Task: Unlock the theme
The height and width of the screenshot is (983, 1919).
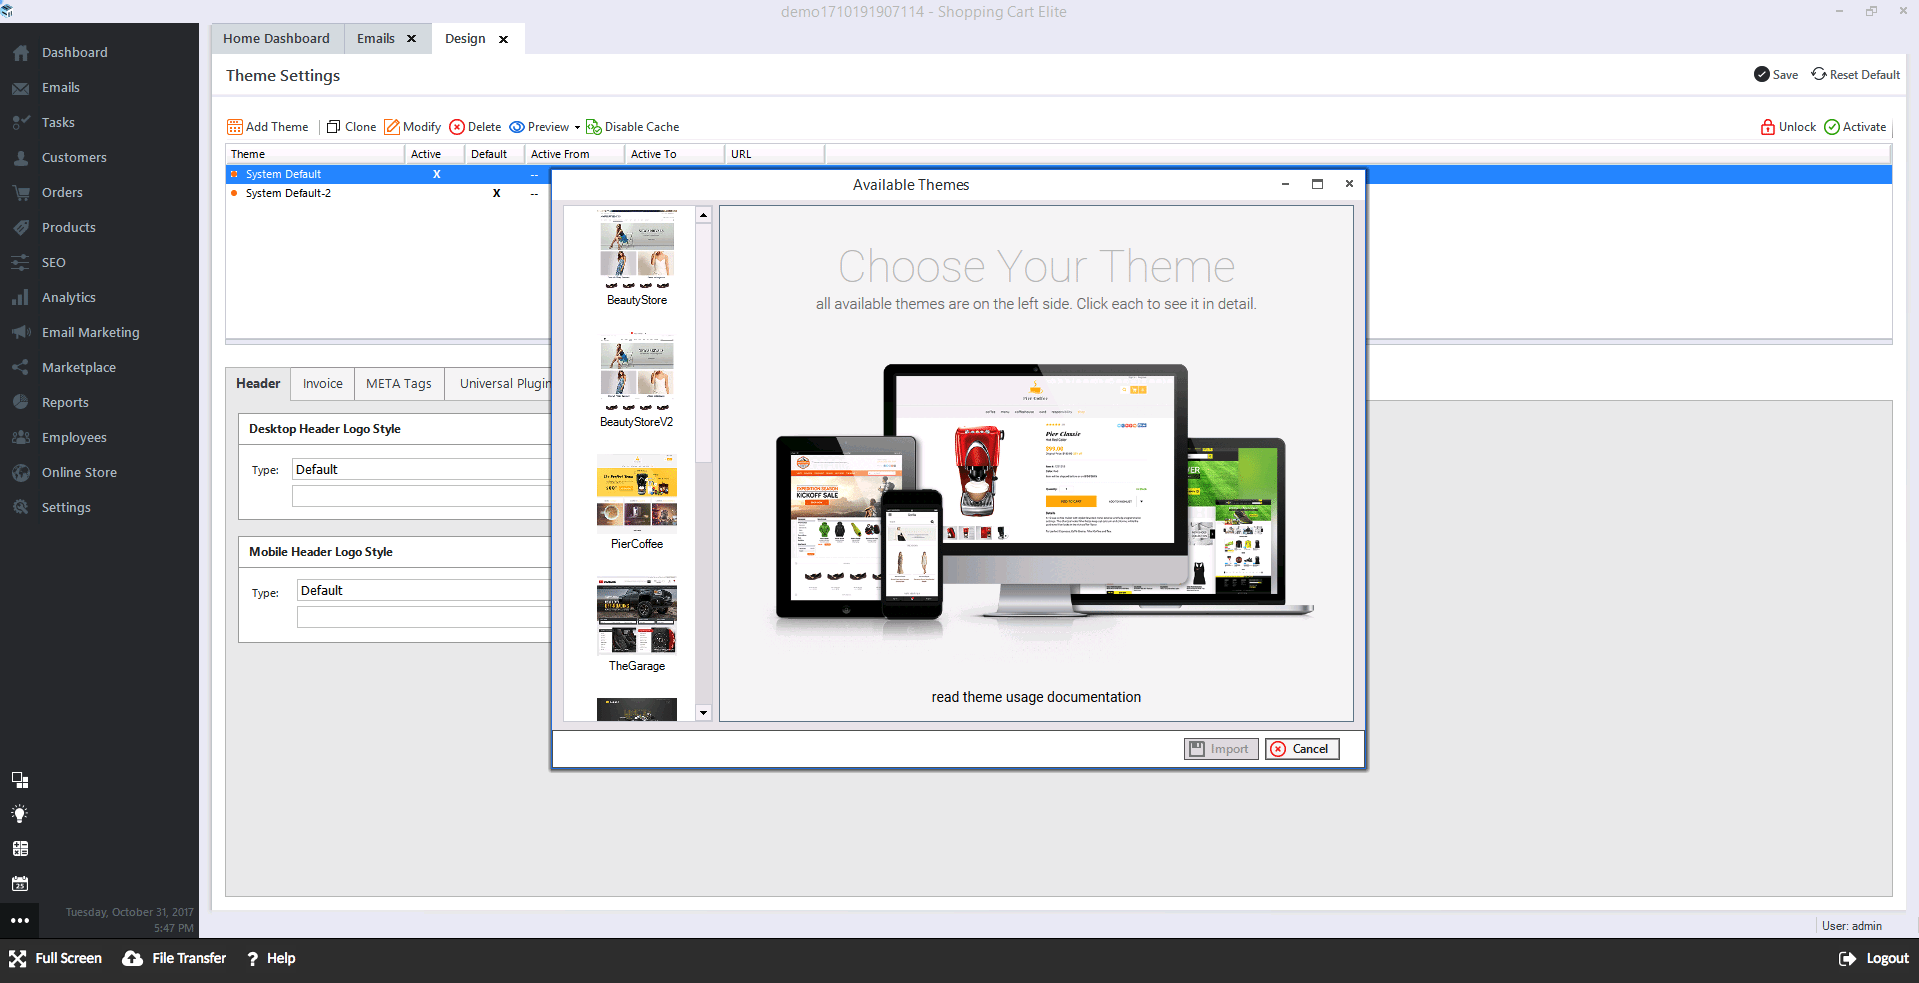Action: pyautogui.click(x=1788, y=127)
